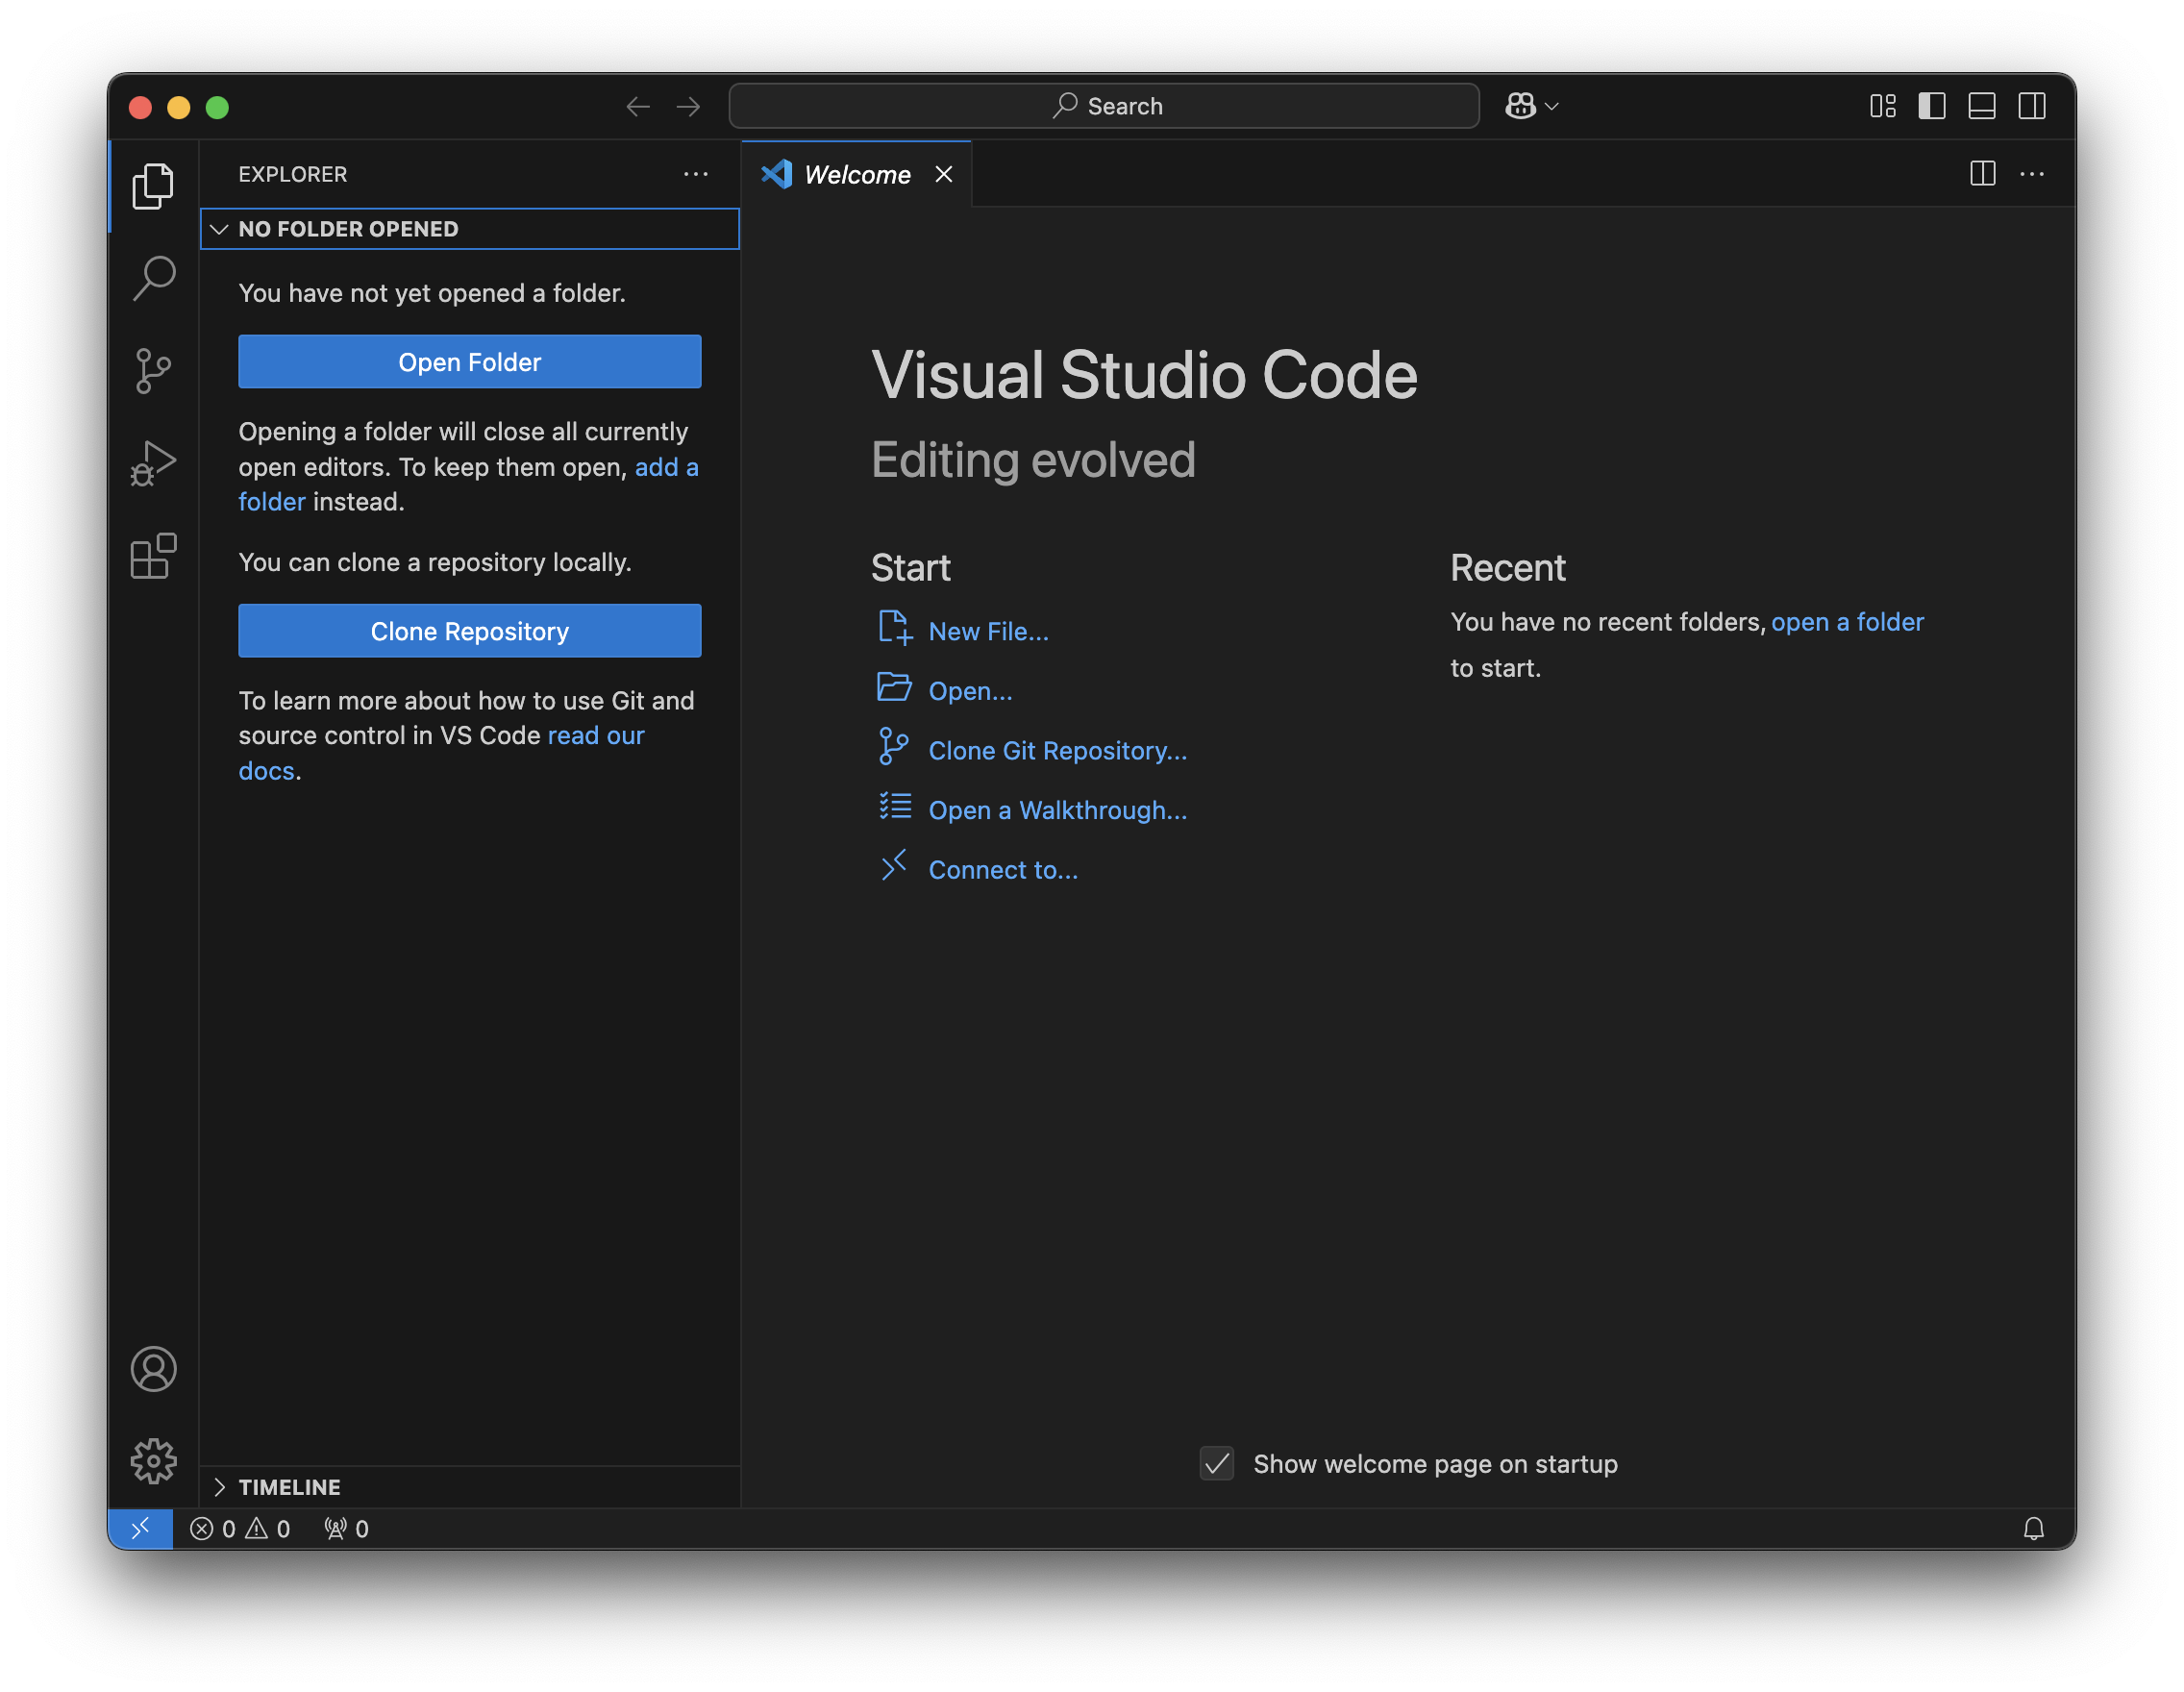Click Clone Git Repository... link

[1057, 751]
